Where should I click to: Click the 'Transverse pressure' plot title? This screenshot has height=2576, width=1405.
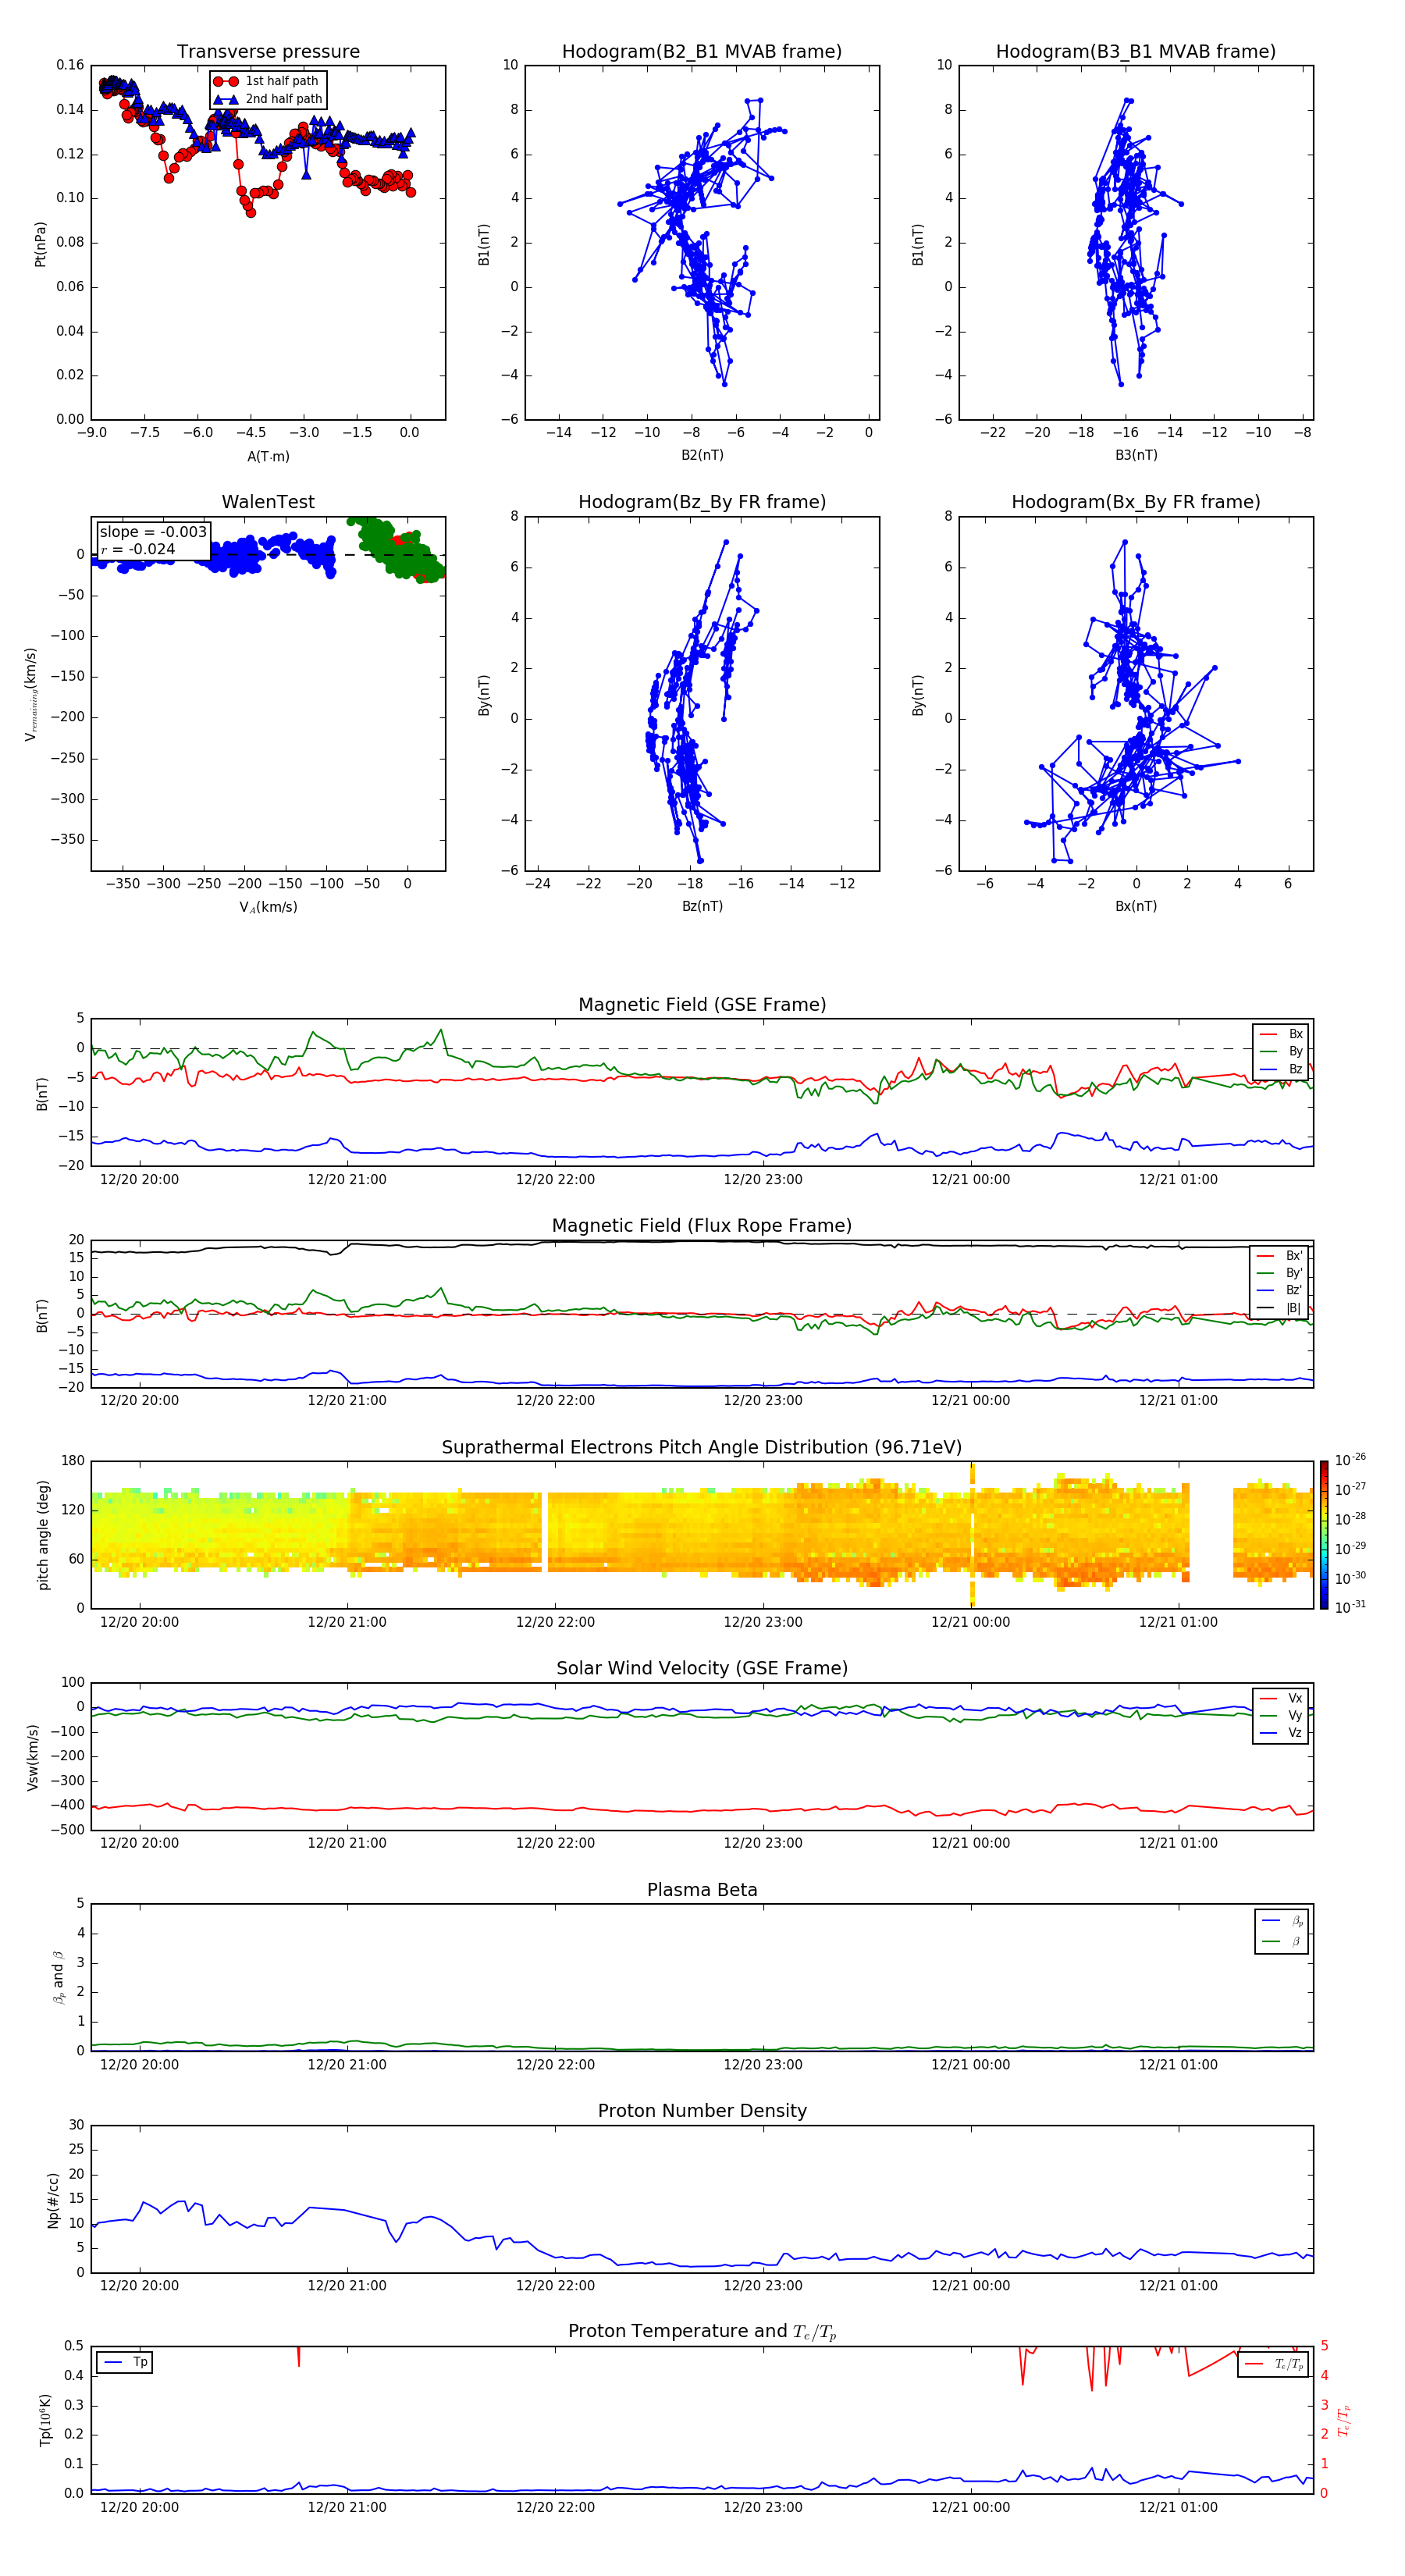click(268, 52)
